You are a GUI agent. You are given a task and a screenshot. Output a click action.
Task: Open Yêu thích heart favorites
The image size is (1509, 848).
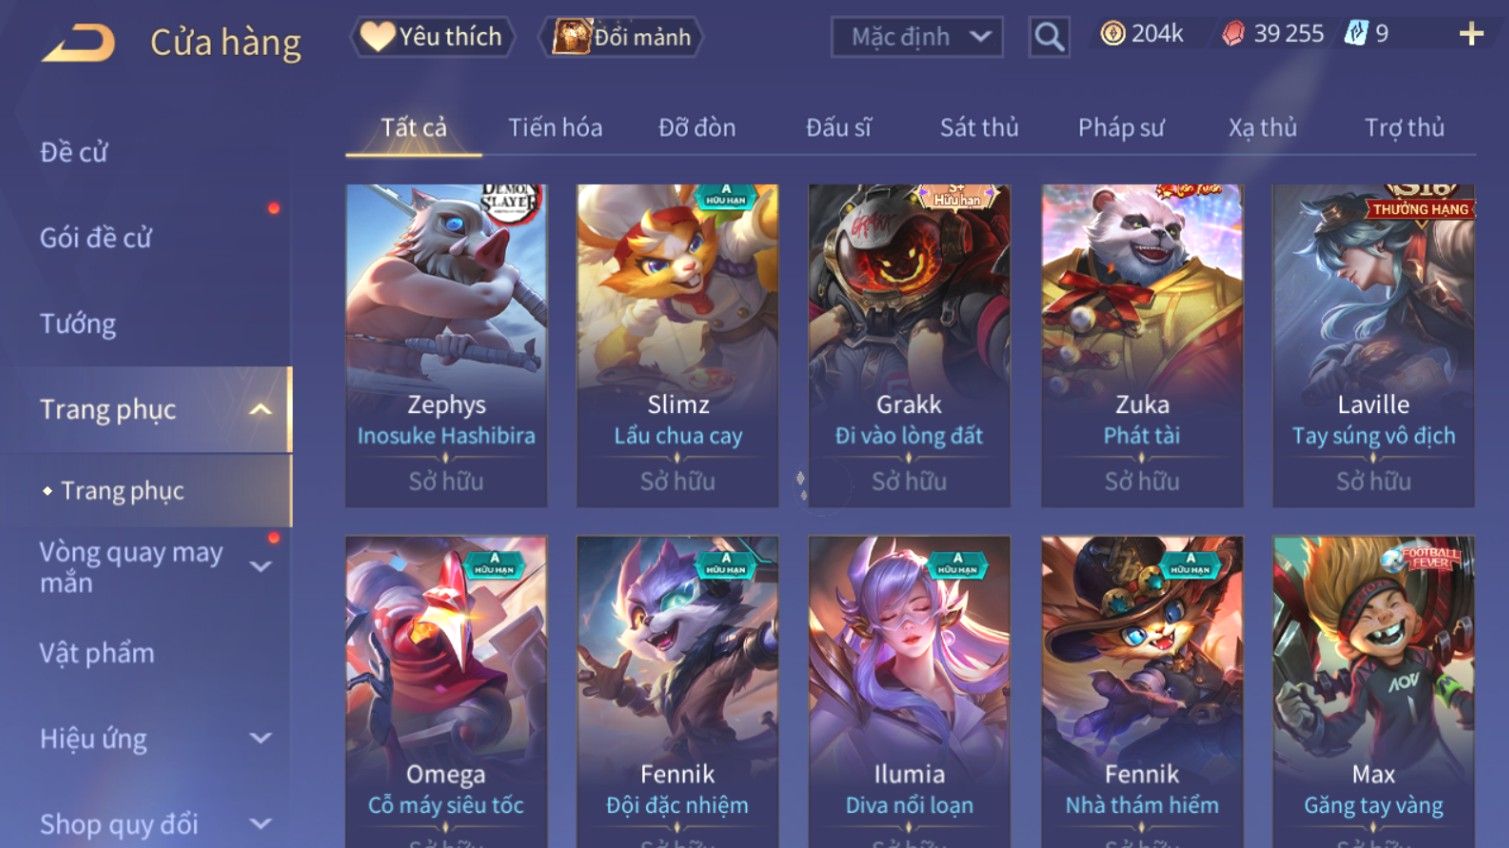432,37
